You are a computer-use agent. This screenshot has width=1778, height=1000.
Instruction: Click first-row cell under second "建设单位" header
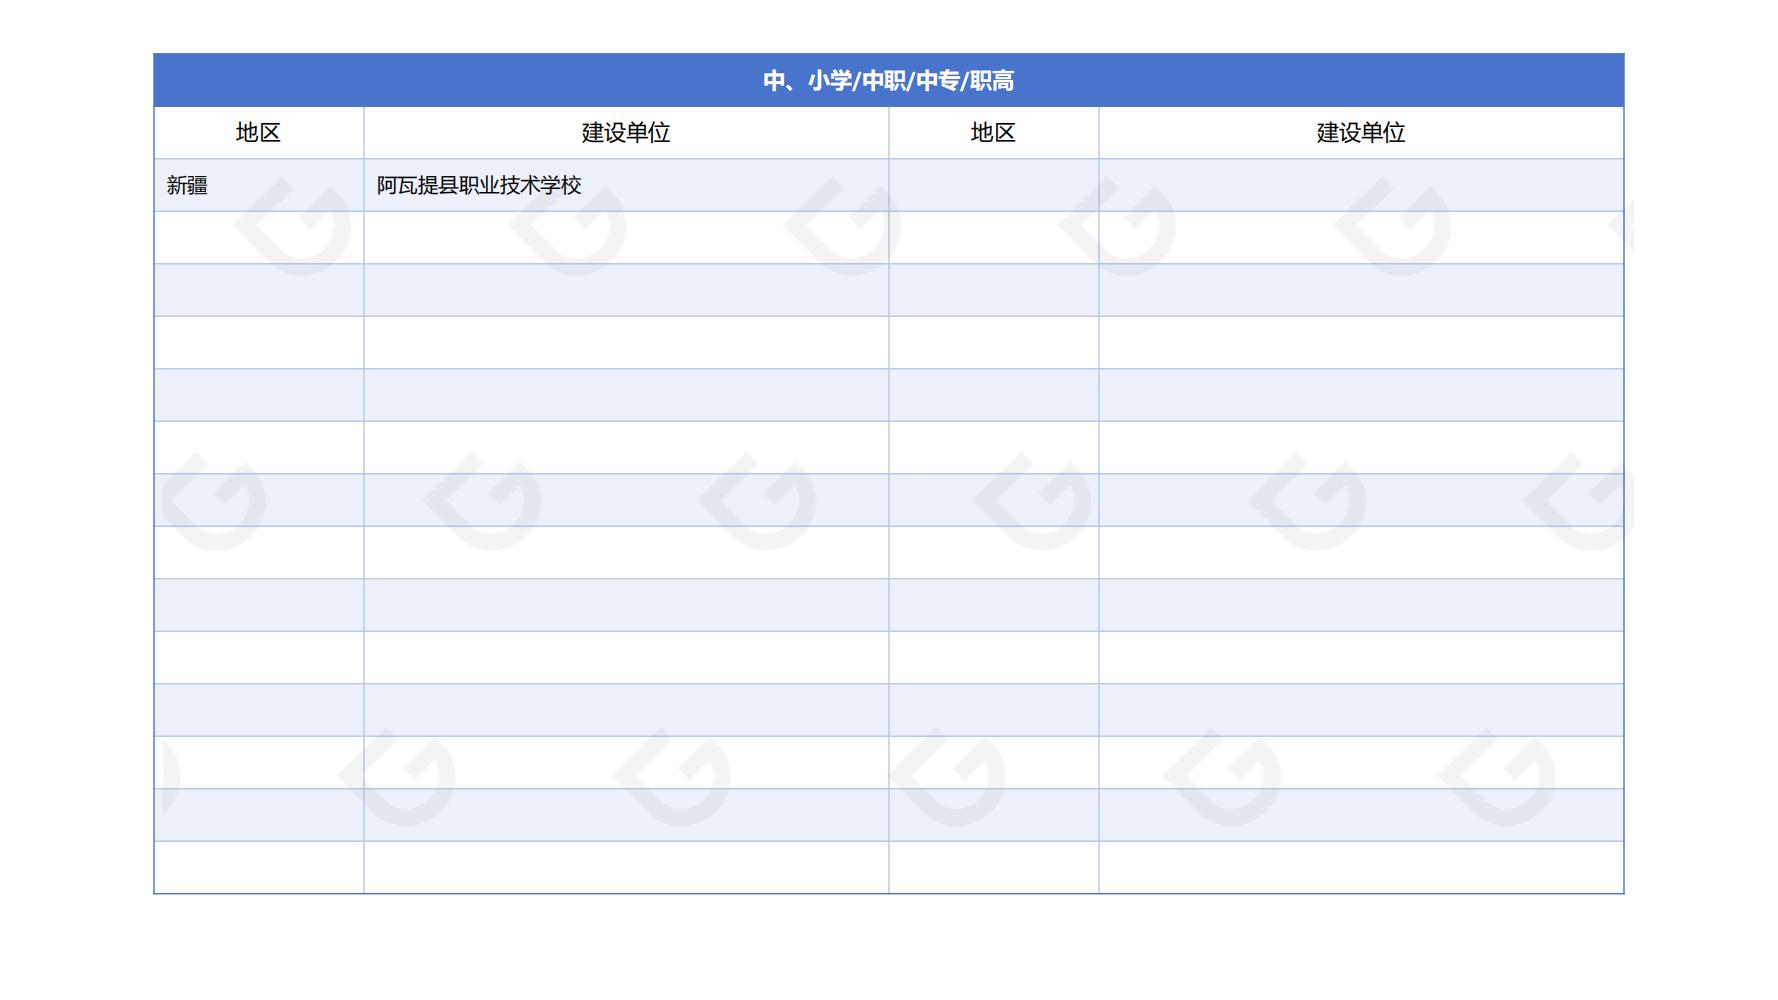tap(1360, 185)
